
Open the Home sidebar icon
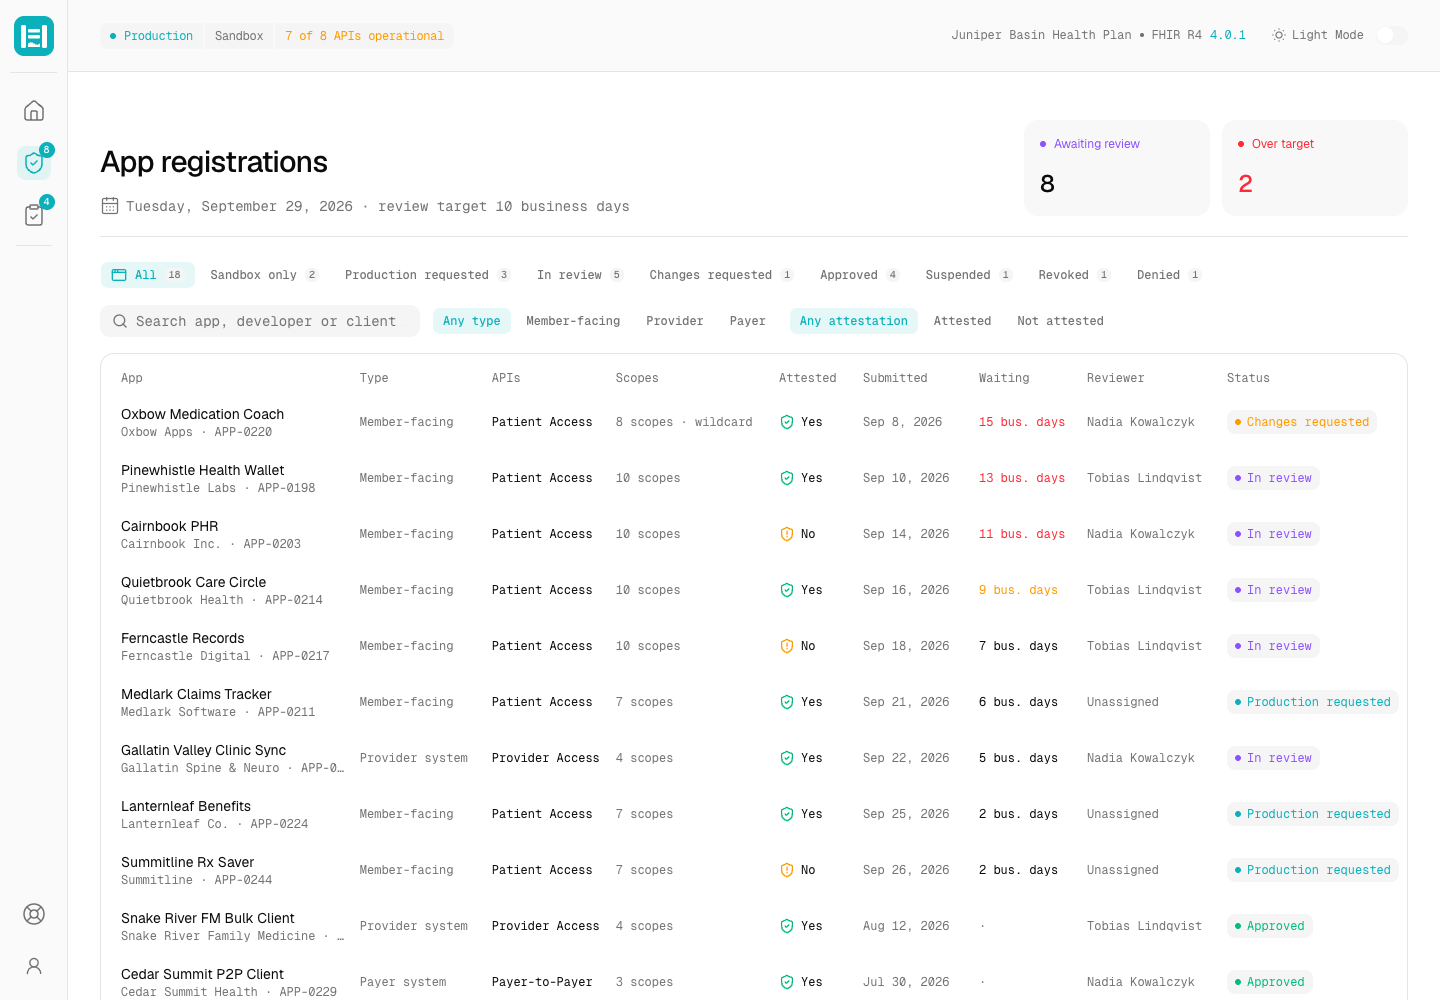point(34,110)
